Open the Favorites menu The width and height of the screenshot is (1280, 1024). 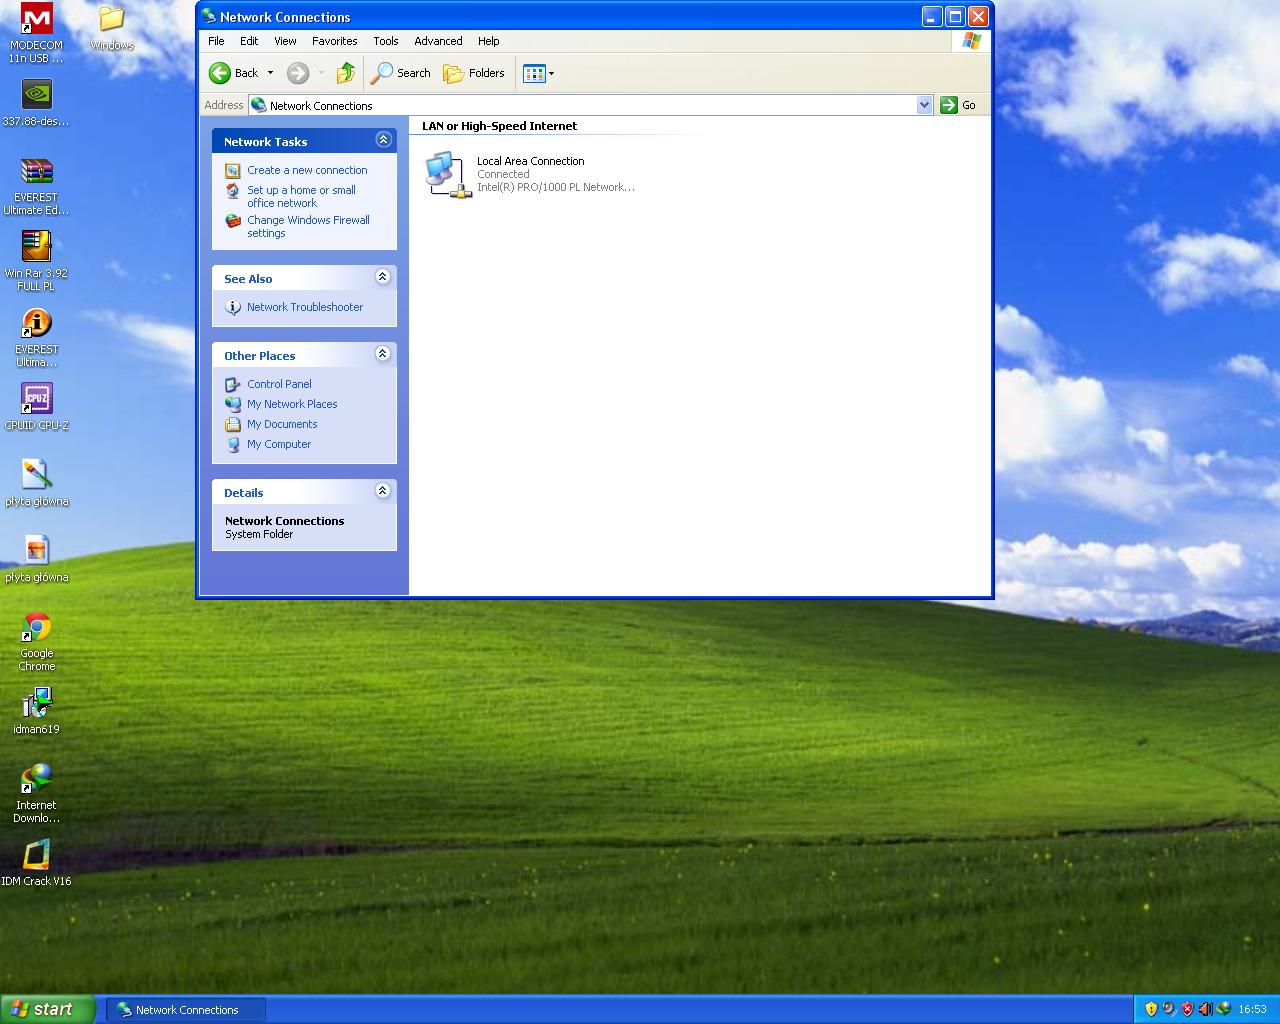coord(334,41)
